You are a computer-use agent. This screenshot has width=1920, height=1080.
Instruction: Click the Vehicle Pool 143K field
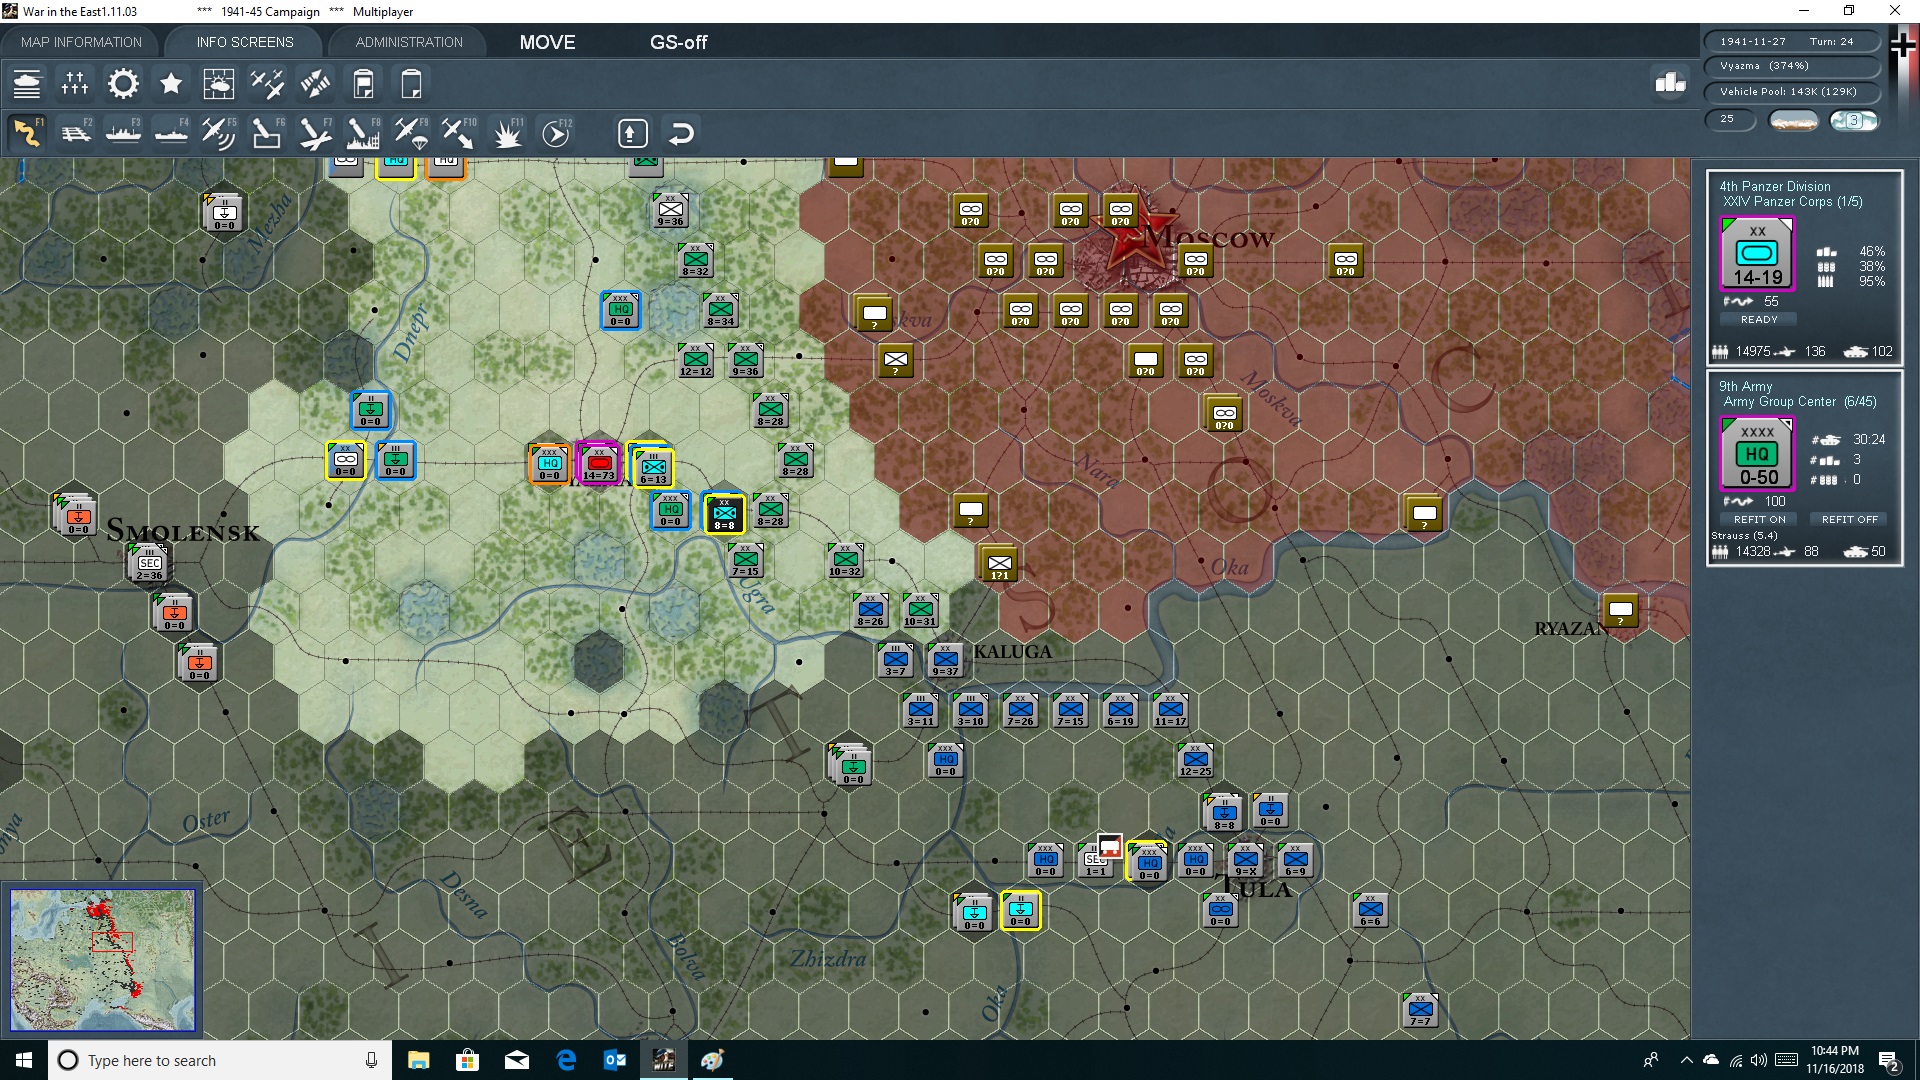tap(1792, 92)
